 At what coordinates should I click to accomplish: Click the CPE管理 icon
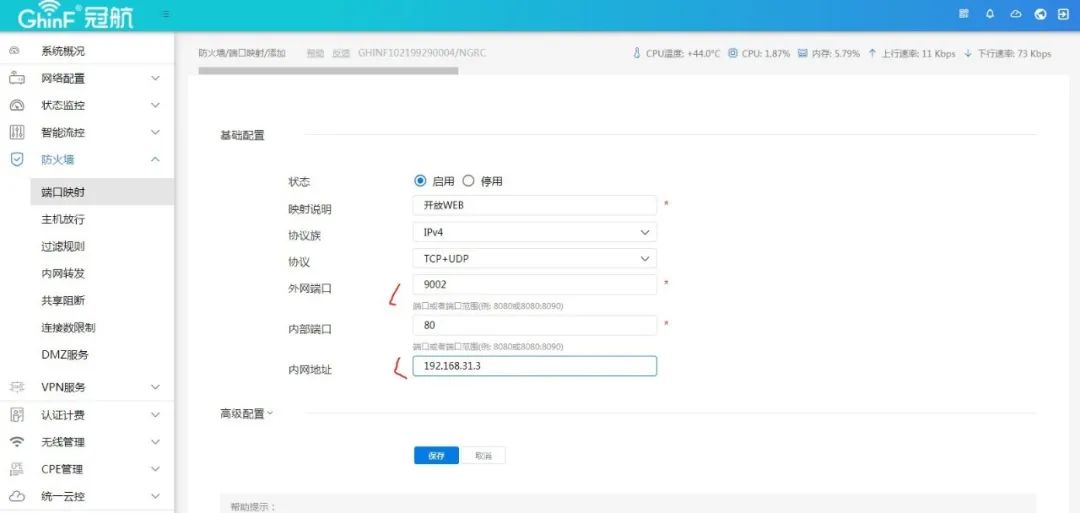click(x=17, y=469)
